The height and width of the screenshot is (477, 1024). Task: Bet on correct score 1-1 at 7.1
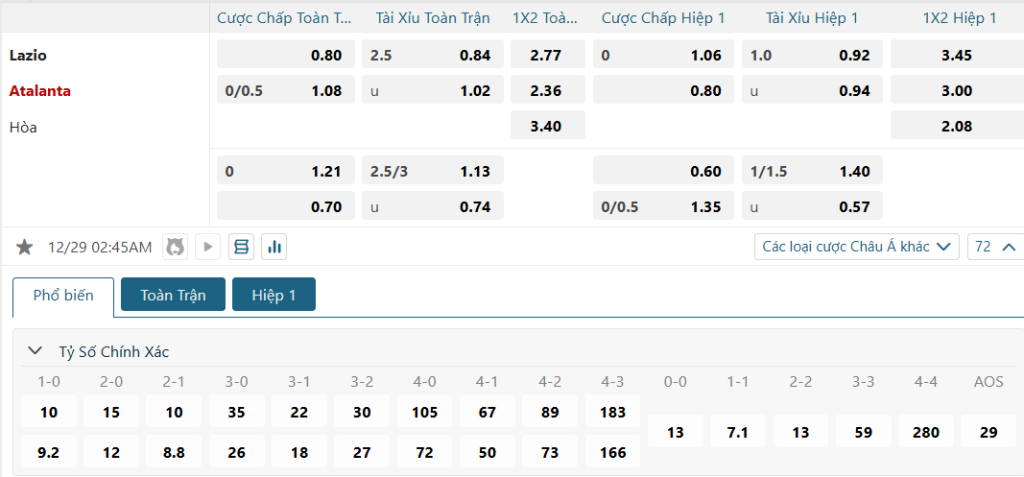[x=738, y=432]
